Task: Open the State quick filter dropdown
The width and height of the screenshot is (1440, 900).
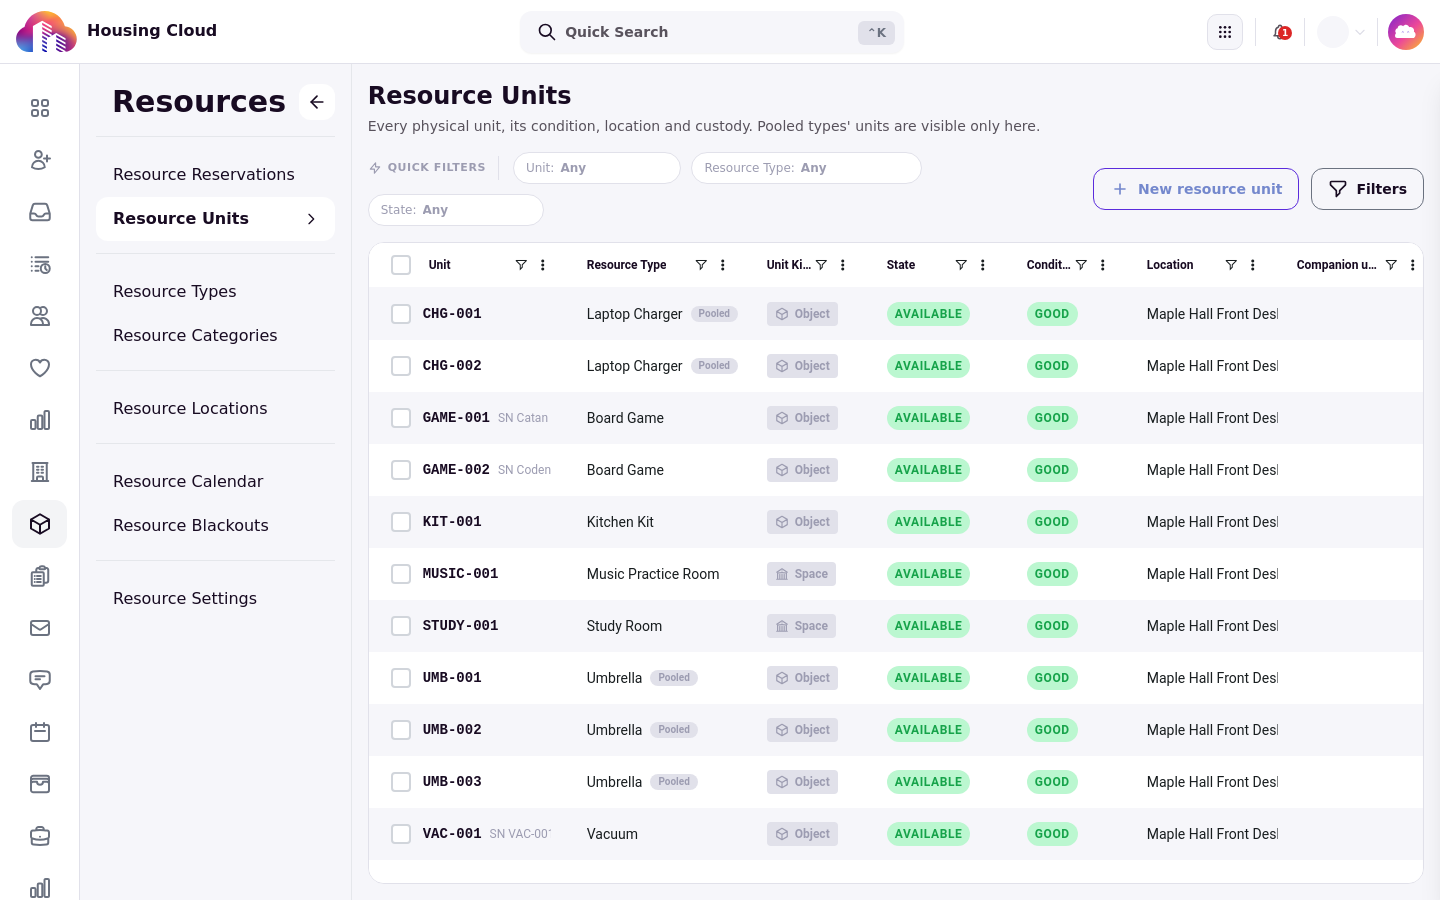Action: pyautogui.click(x=456, y=210)
